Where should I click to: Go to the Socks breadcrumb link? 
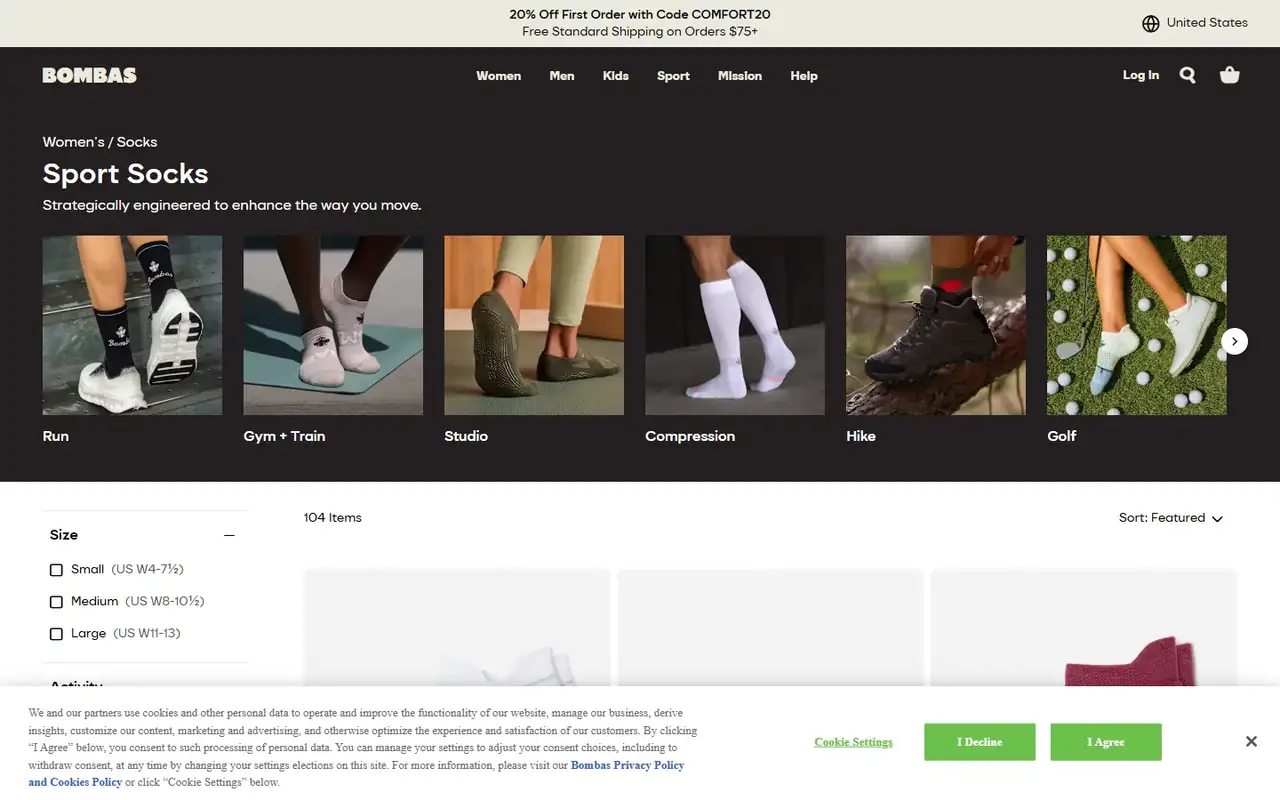[x=137, y=142]
